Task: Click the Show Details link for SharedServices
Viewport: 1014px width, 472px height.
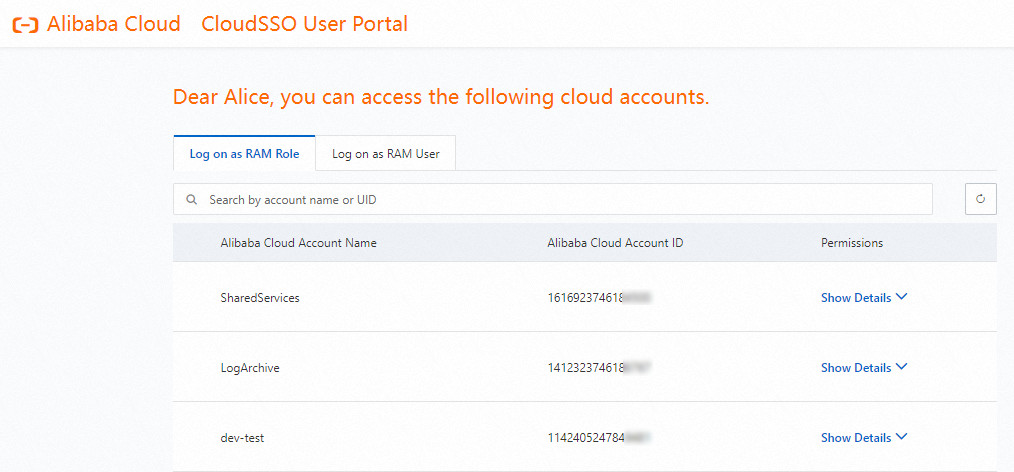Action: 855,298
